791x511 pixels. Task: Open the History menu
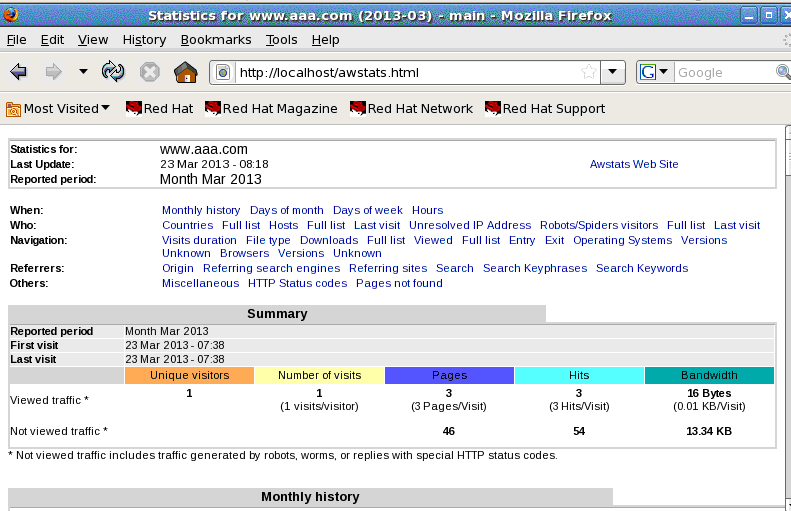[144, 39]
